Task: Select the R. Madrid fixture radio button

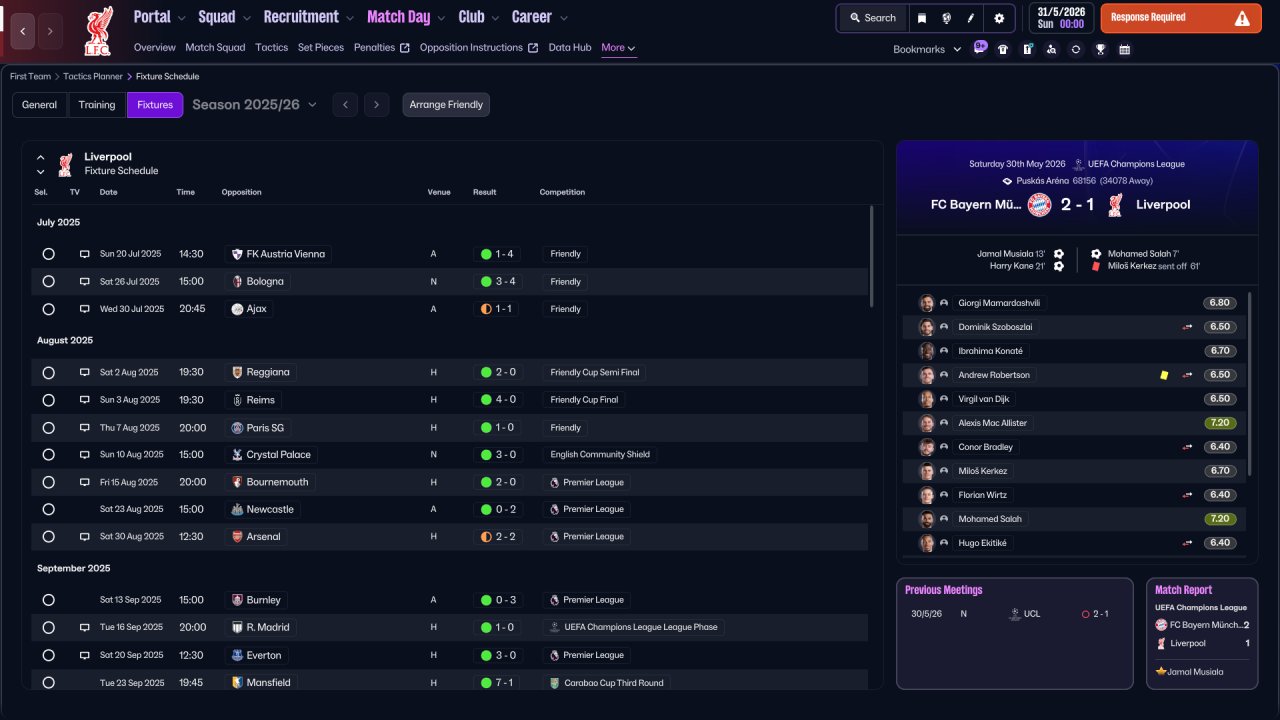Action: point(48,628)
